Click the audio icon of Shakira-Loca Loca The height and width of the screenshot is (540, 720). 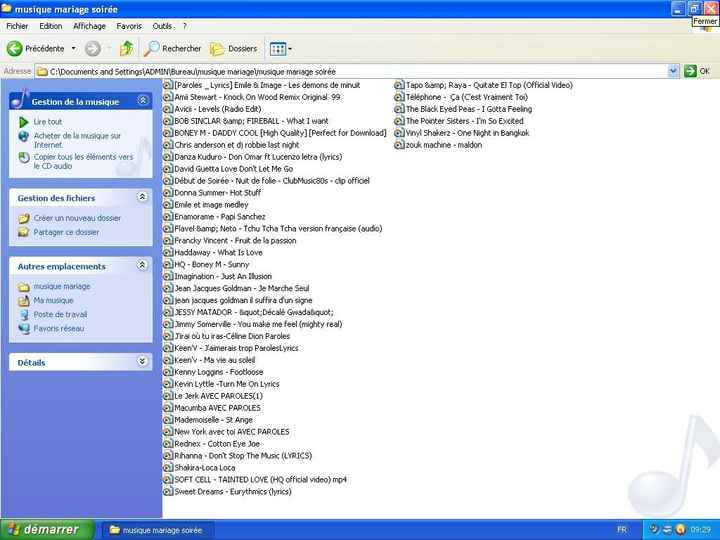click(x=168, y=467)
